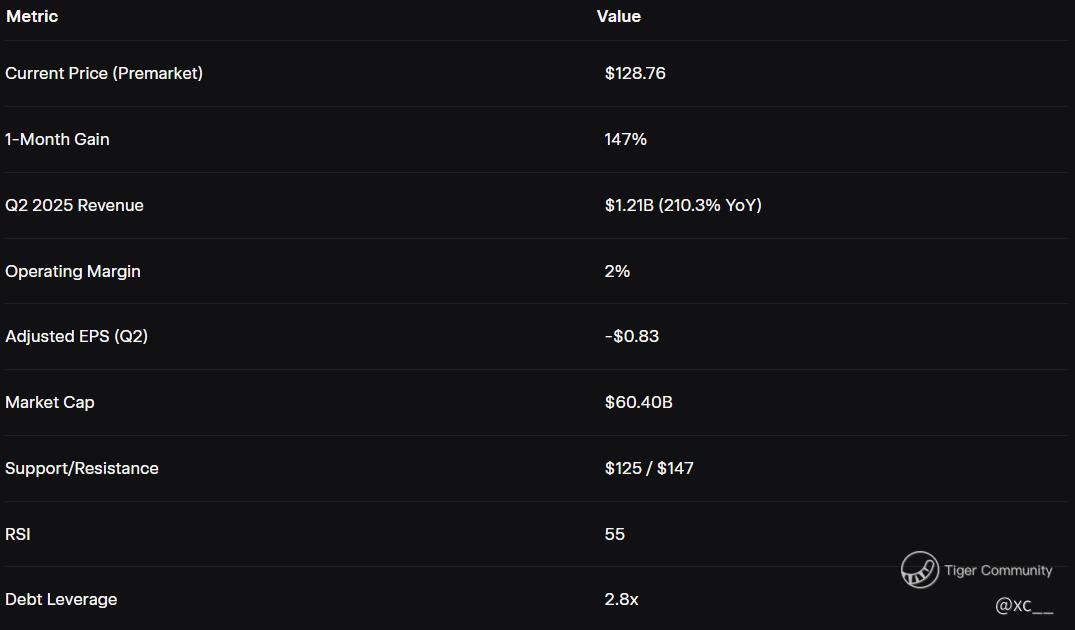Click the Tiger Community logo icon

coord(919,570)
